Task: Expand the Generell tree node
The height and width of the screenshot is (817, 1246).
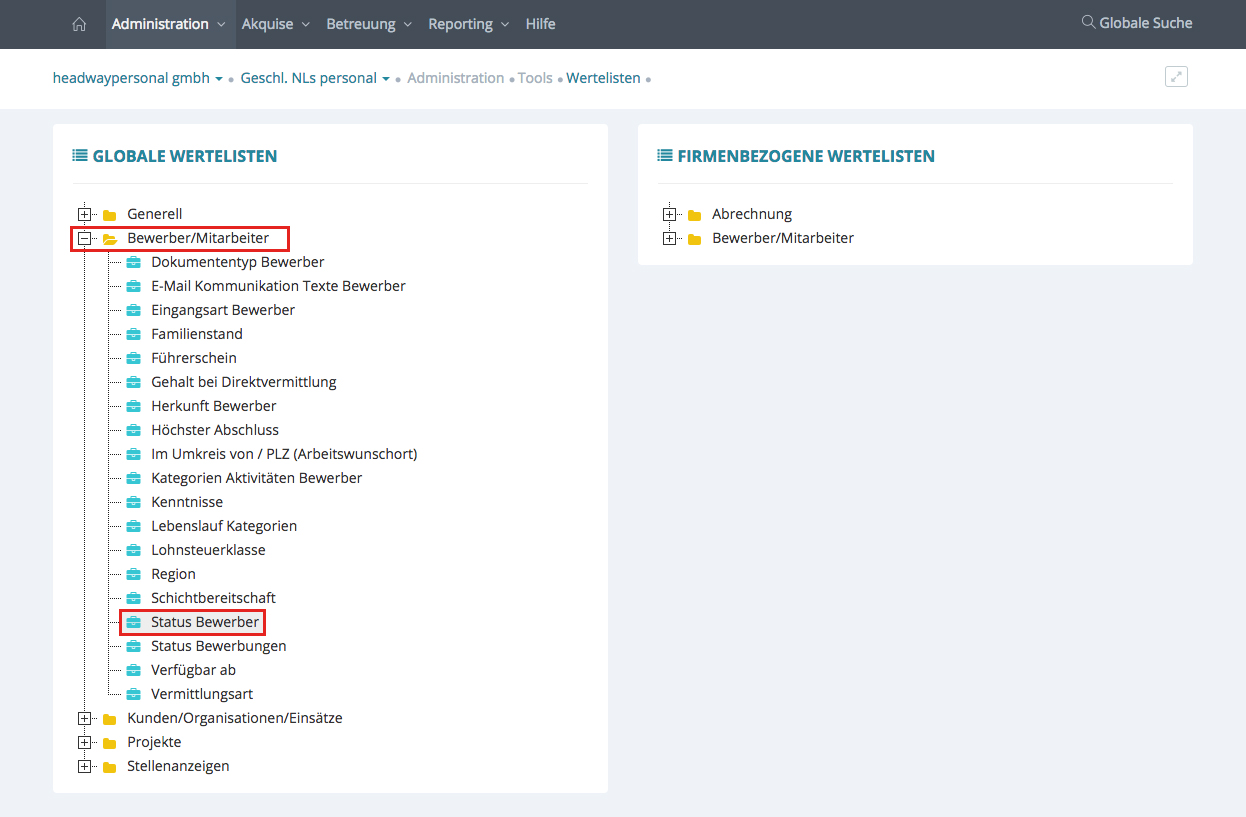Action: click(x=85, y=214)
